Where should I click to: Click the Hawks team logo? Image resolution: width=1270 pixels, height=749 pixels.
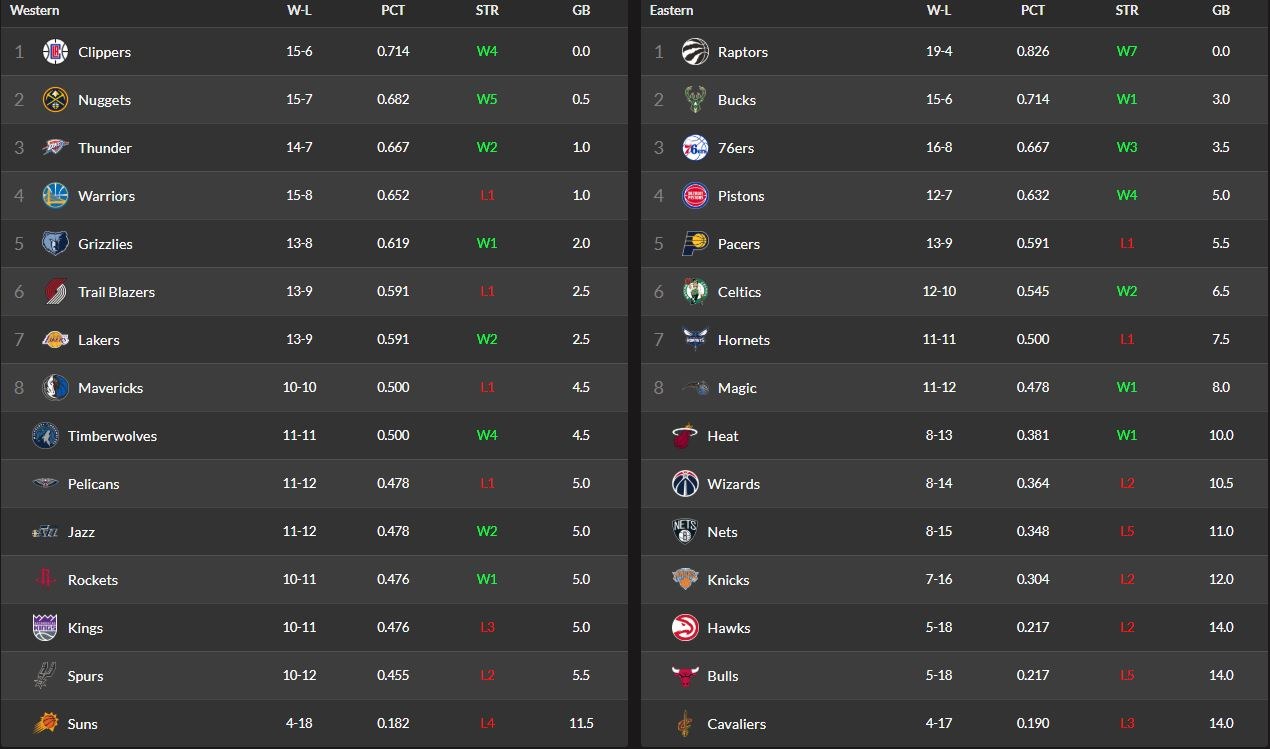click(x=685, y=628)
